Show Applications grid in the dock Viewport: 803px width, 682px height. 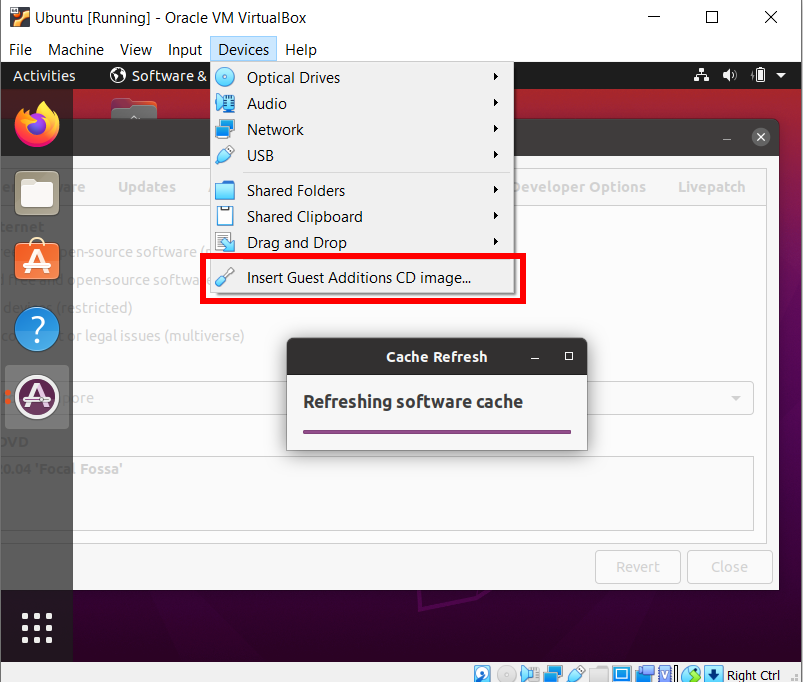pyautogui.click(x=37, y=627)
